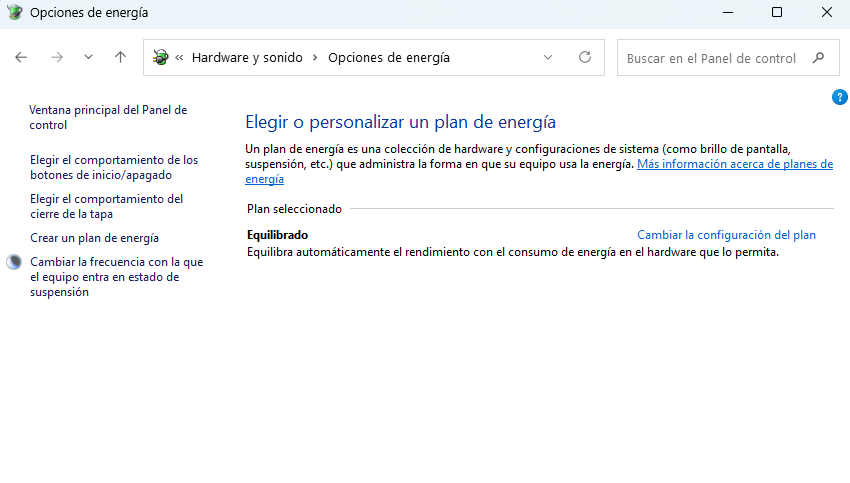Go up one level with up arrow
The width and height of the screenshot is (850, 483).
point(120,57)
